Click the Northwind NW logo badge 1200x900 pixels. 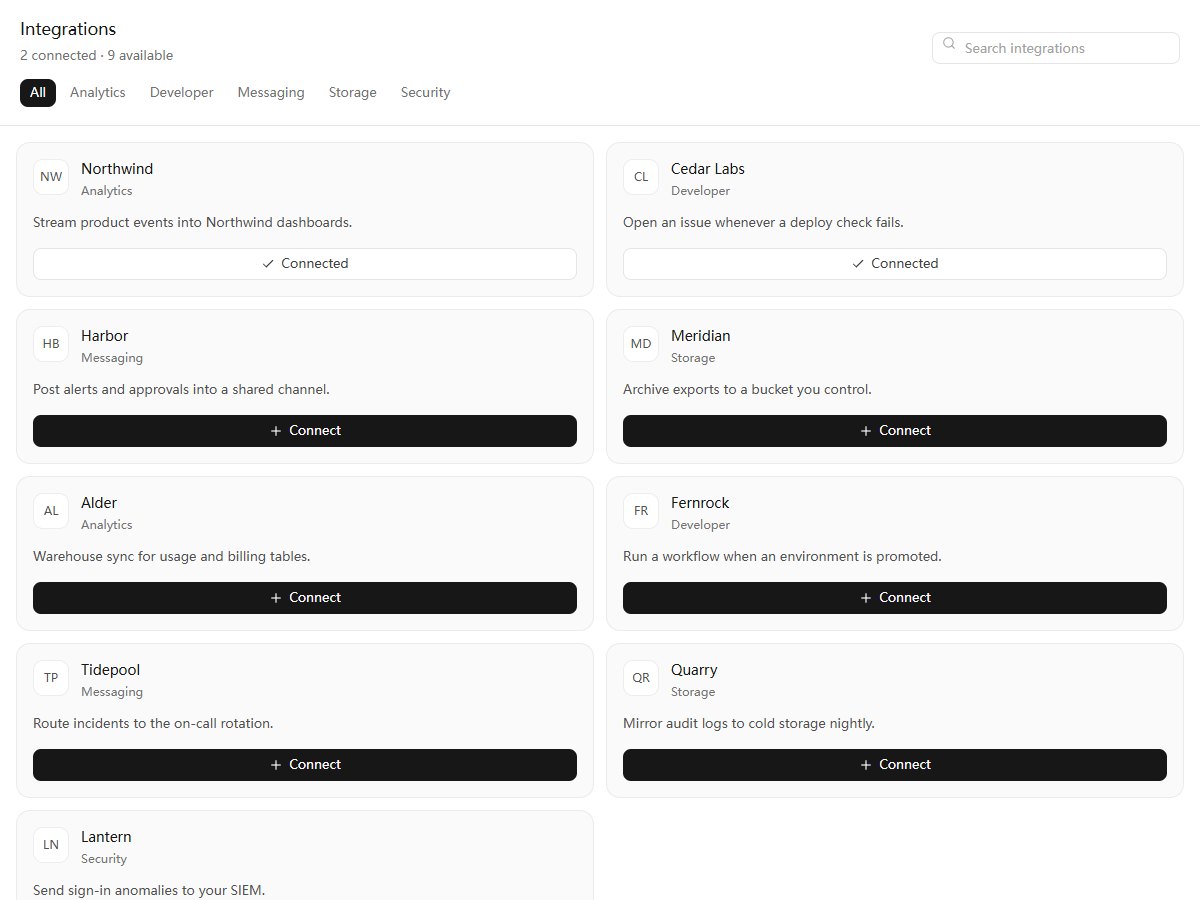pos(51,177)
